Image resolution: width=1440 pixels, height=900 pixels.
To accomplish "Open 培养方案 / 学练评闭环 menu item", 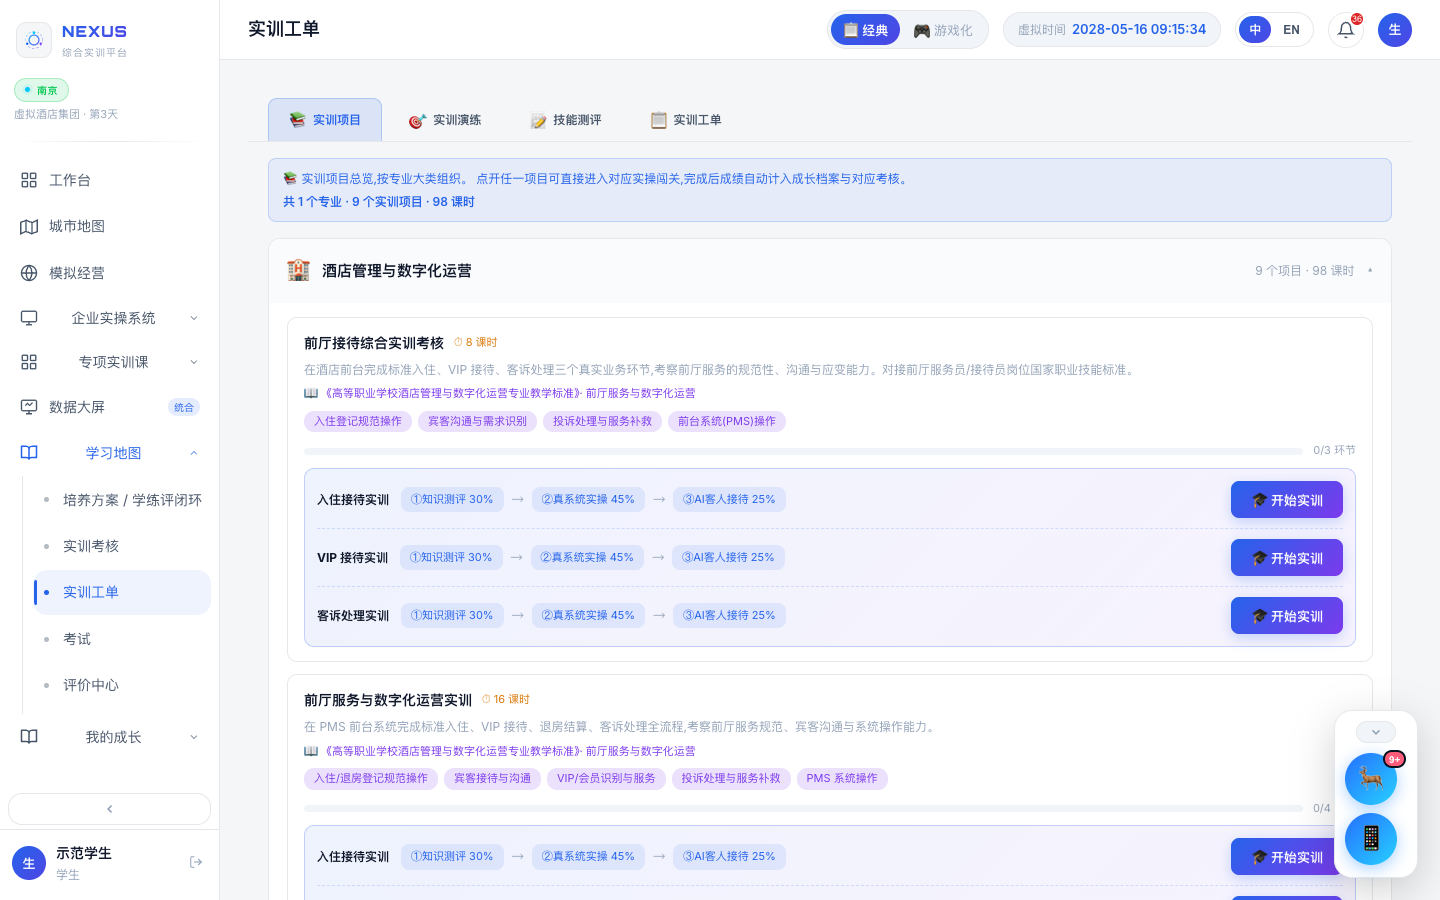I will point(122,500).
